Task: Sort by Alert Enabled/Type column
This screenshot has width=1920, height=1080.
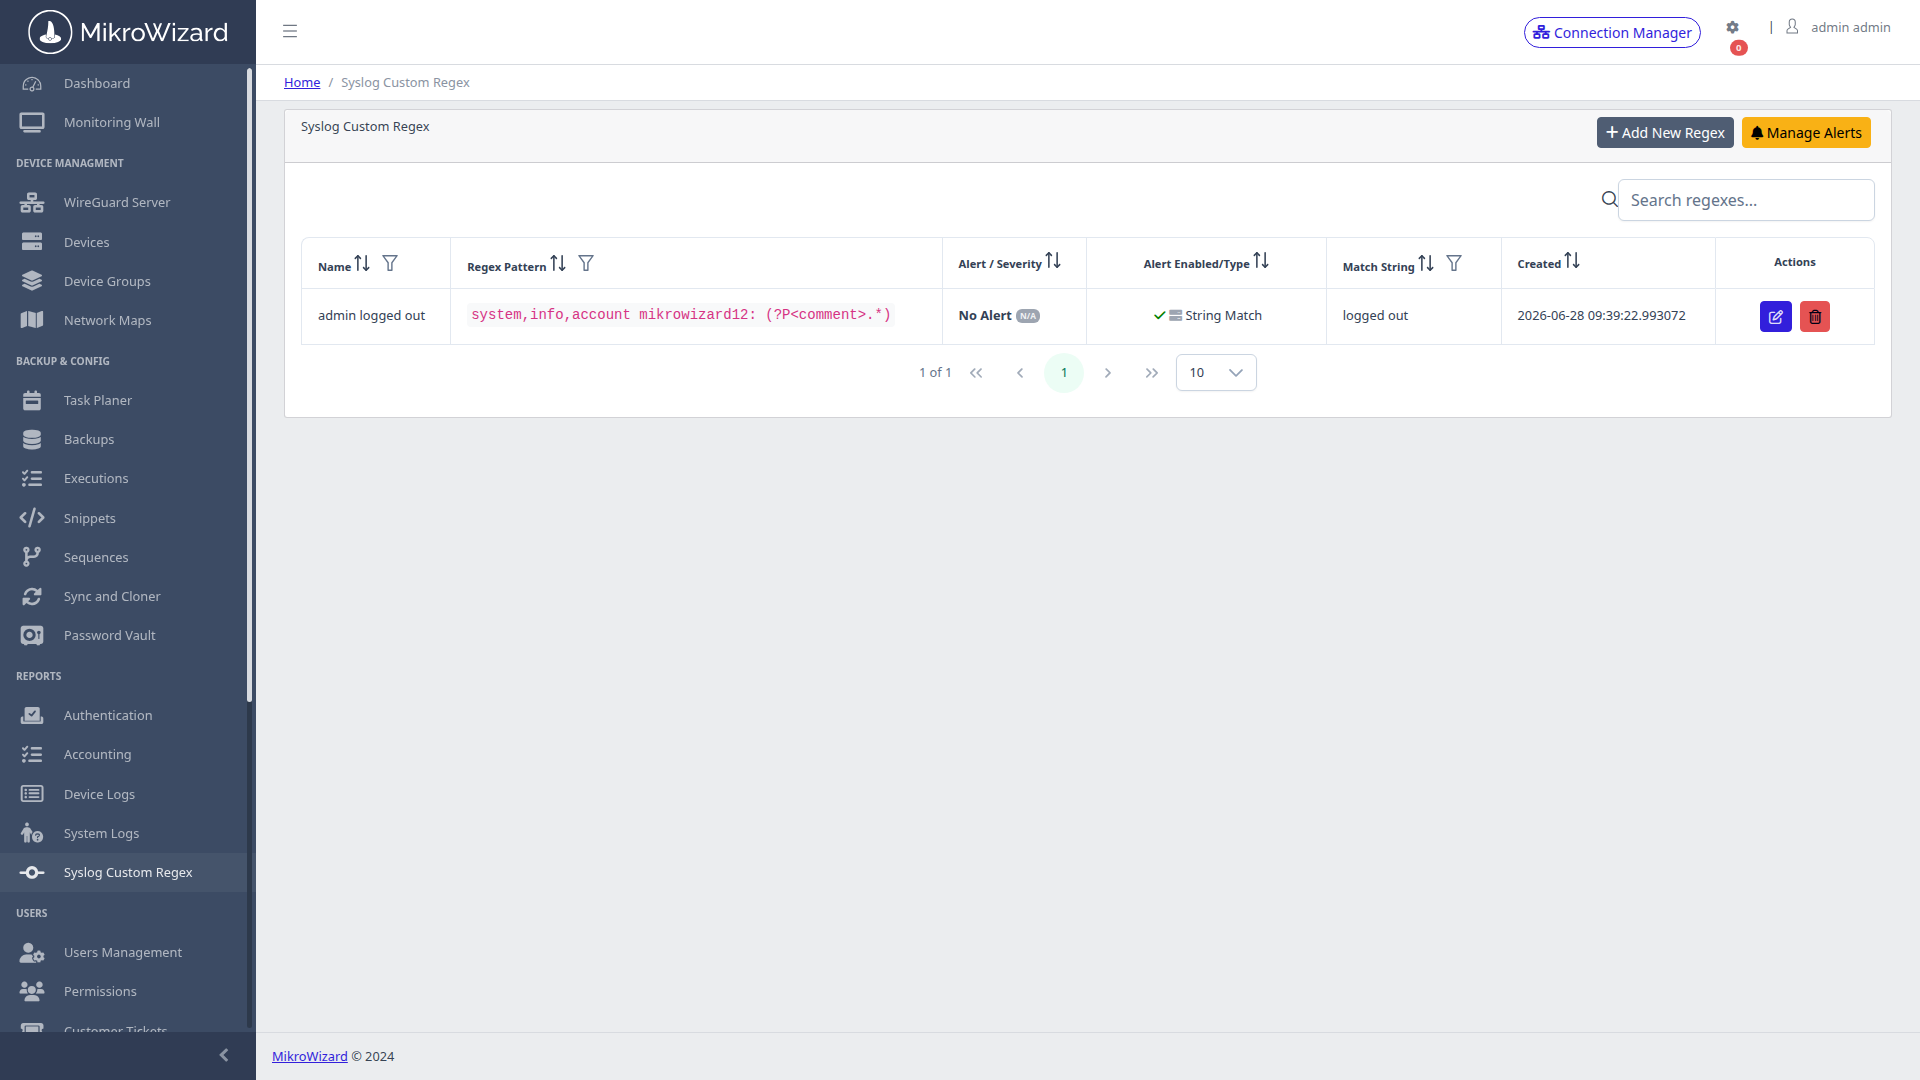Action: click(1261, 261)
